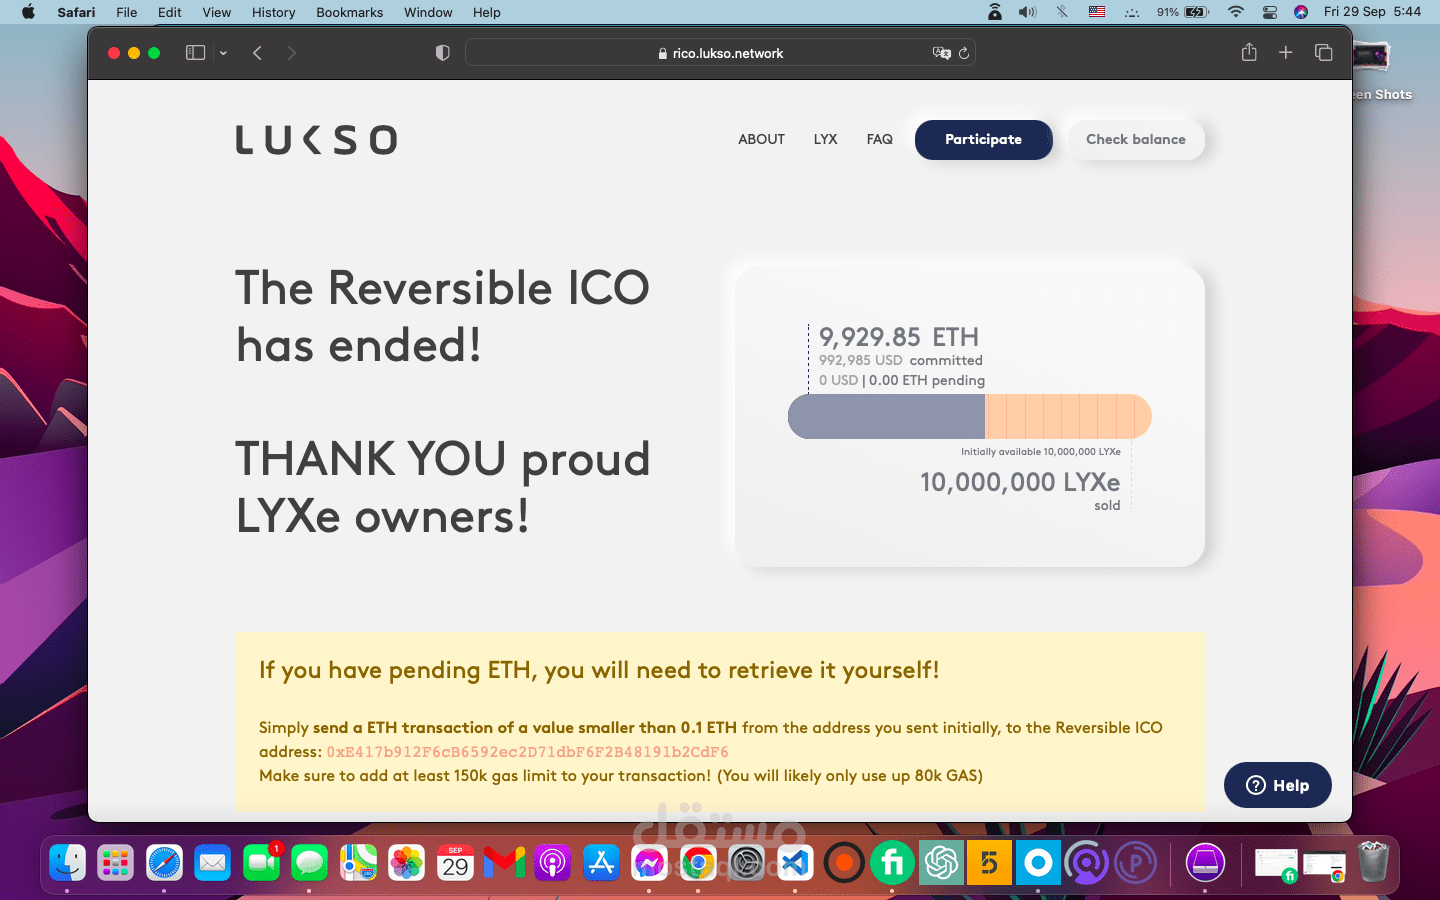Click the LYXe sold progress bar
The height and width of the screenshot is (900, 1440).
click(x=969, y=416)
